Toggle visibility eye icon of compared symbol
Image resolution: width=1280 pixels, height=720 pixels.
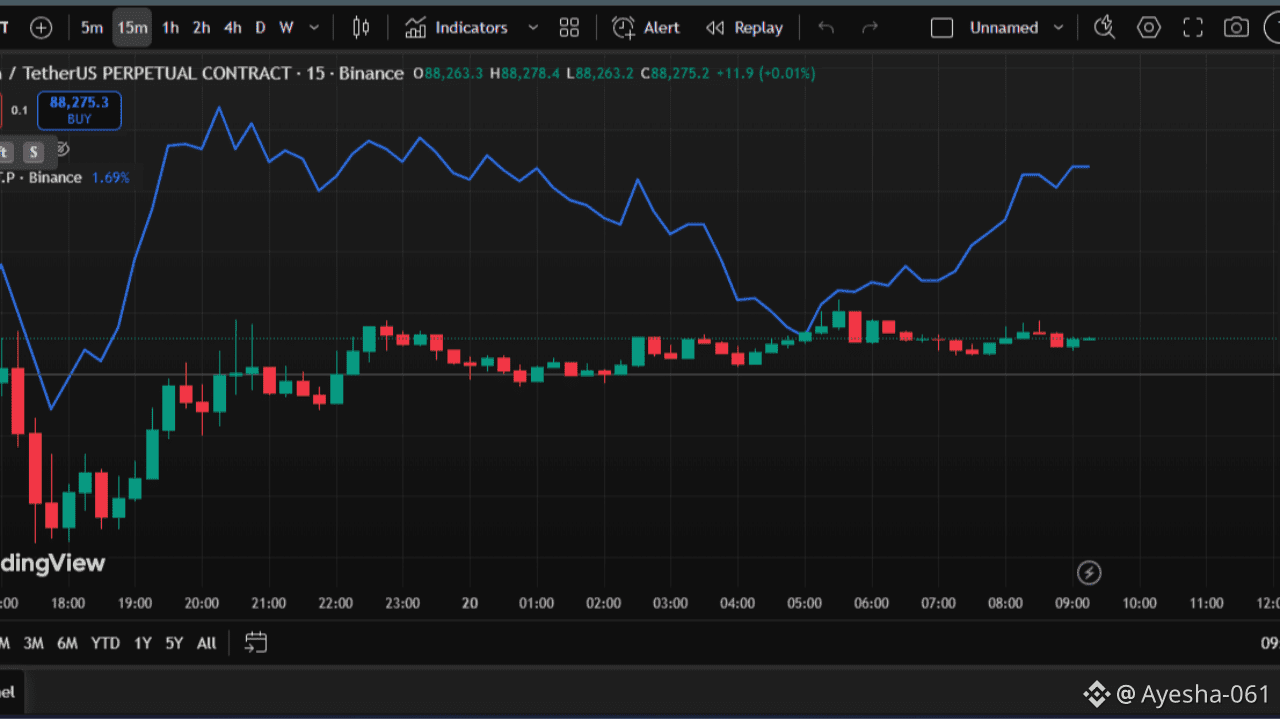tap(62, 150)
